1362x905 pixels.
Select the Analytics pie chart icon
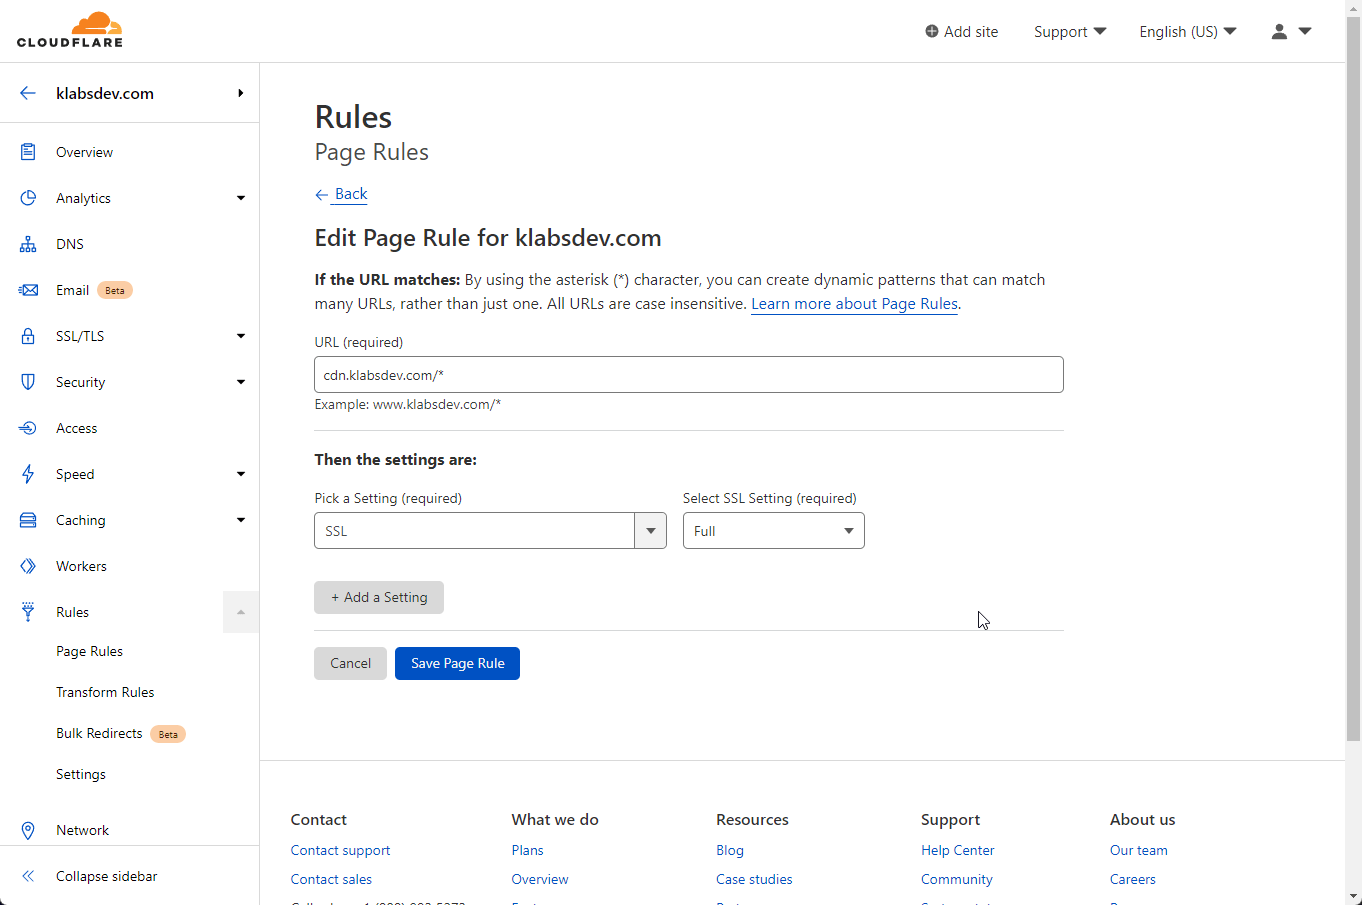point(28,197)
